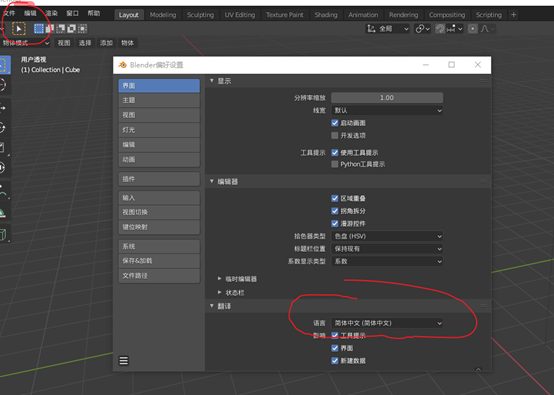554x395 pixels.
Task: Open the 灯光 preferences section
Action: (159, 130)
